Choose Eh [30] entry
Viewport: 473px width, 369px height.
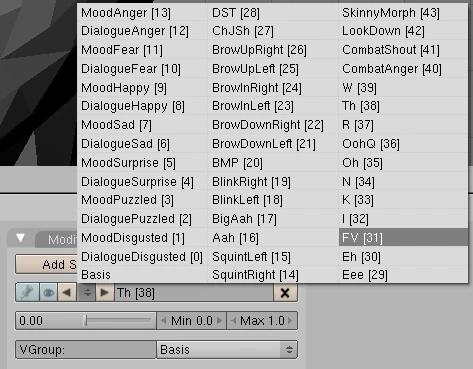click(403, 257)
